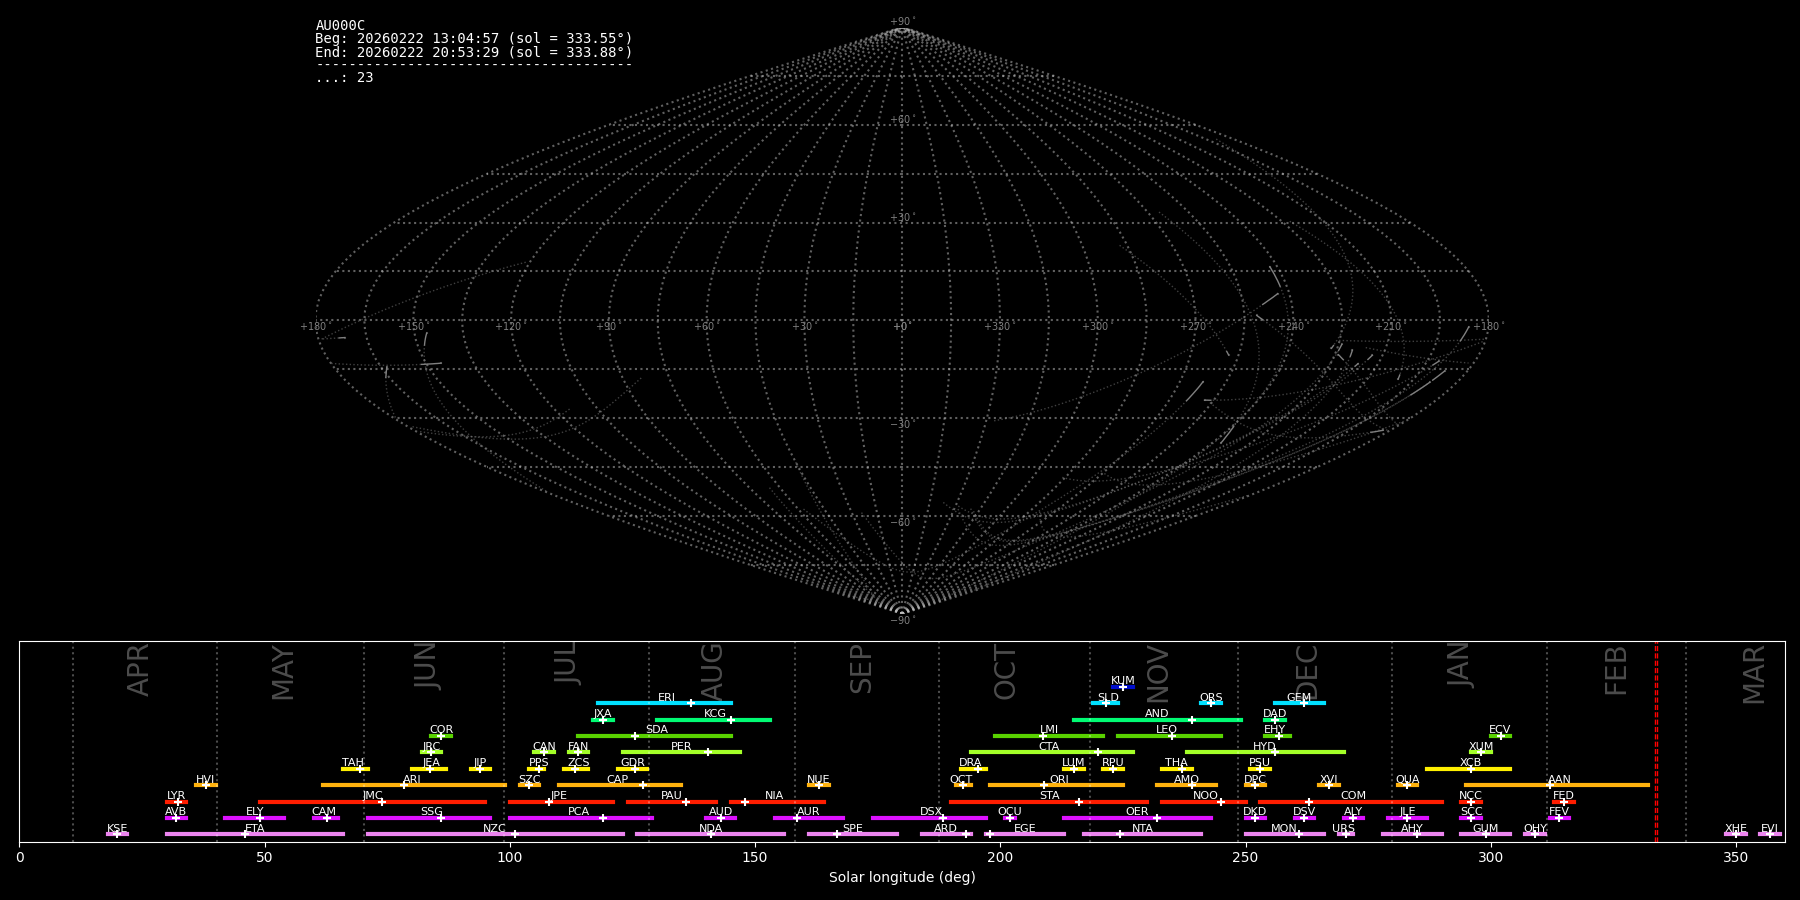Viewport: 1800px width, 900px height.
Task: Select the +270 longitude label on sky map
Action: tap(1193, 327)
